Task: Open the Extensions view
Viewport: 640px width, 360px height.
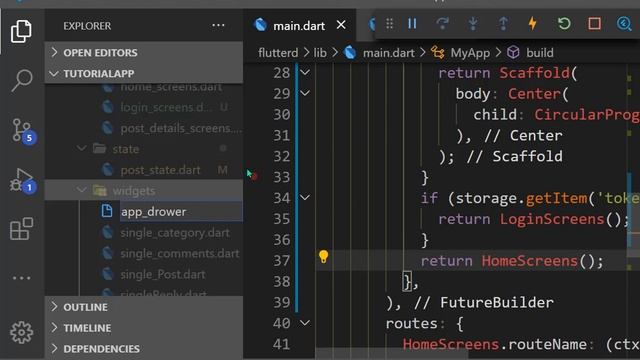Action: [21, 229]
